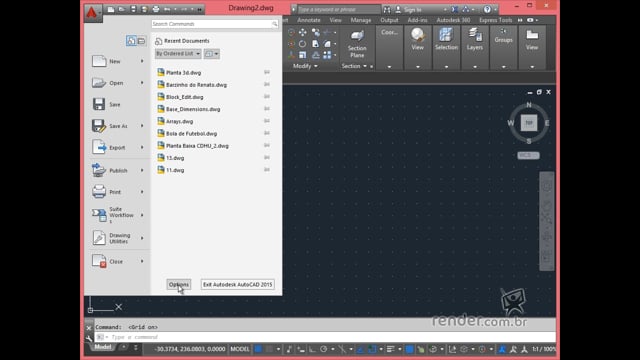Open the Selection panel button
640x360 pixels.
[x=446, y=47]
